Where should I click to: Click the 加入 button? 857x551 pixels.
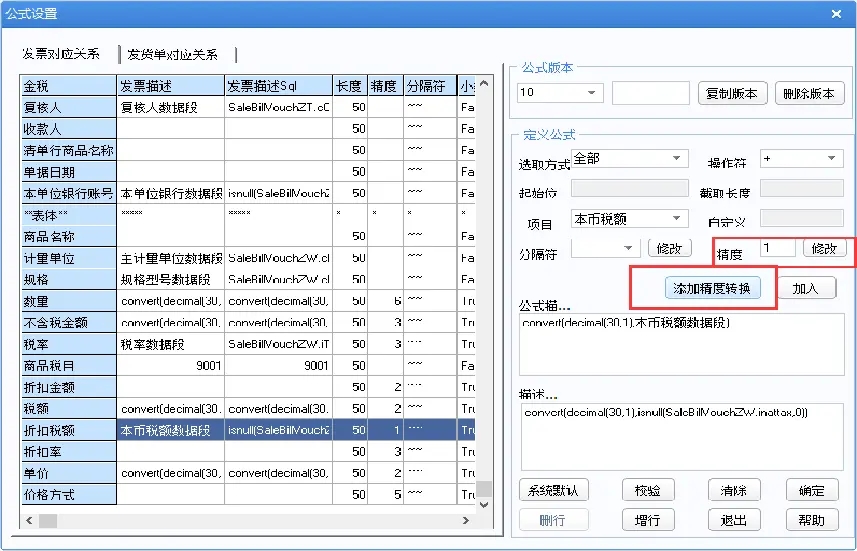point(806,288)
